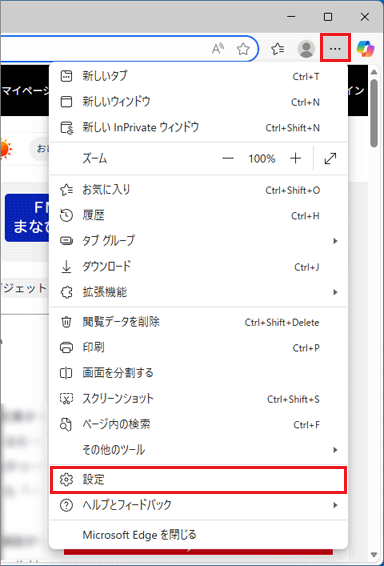384x566 pixels.
Task: Click the InPrivate window icon
Action: click(x=66, y=128)
